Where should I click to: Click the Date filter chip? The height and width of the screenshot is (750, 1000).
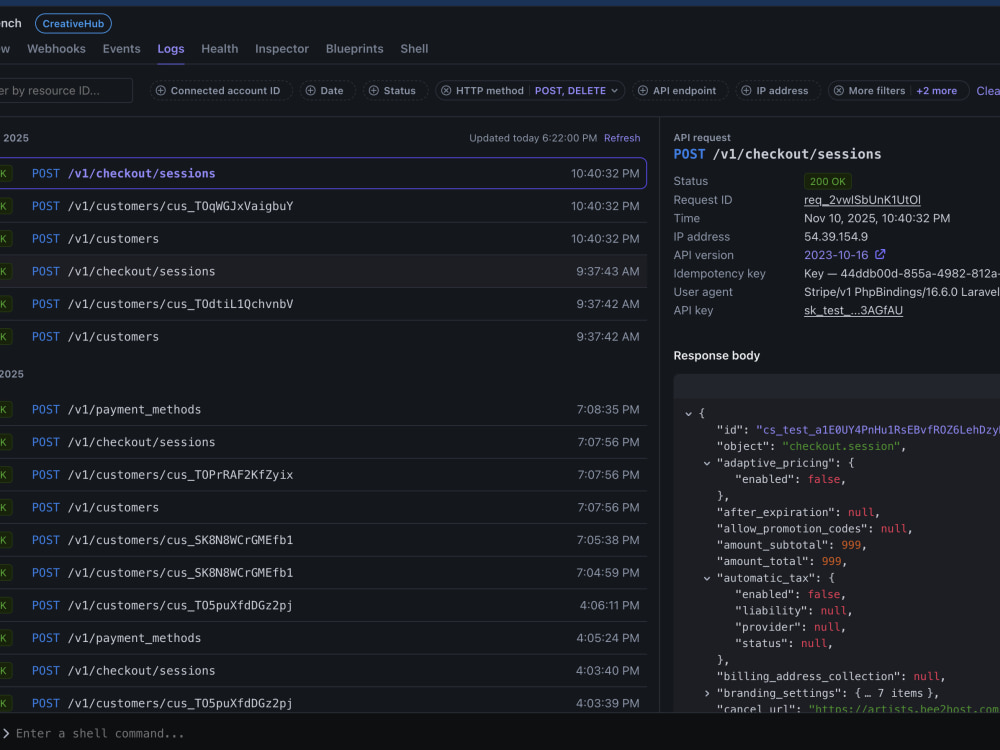(325, 91)
